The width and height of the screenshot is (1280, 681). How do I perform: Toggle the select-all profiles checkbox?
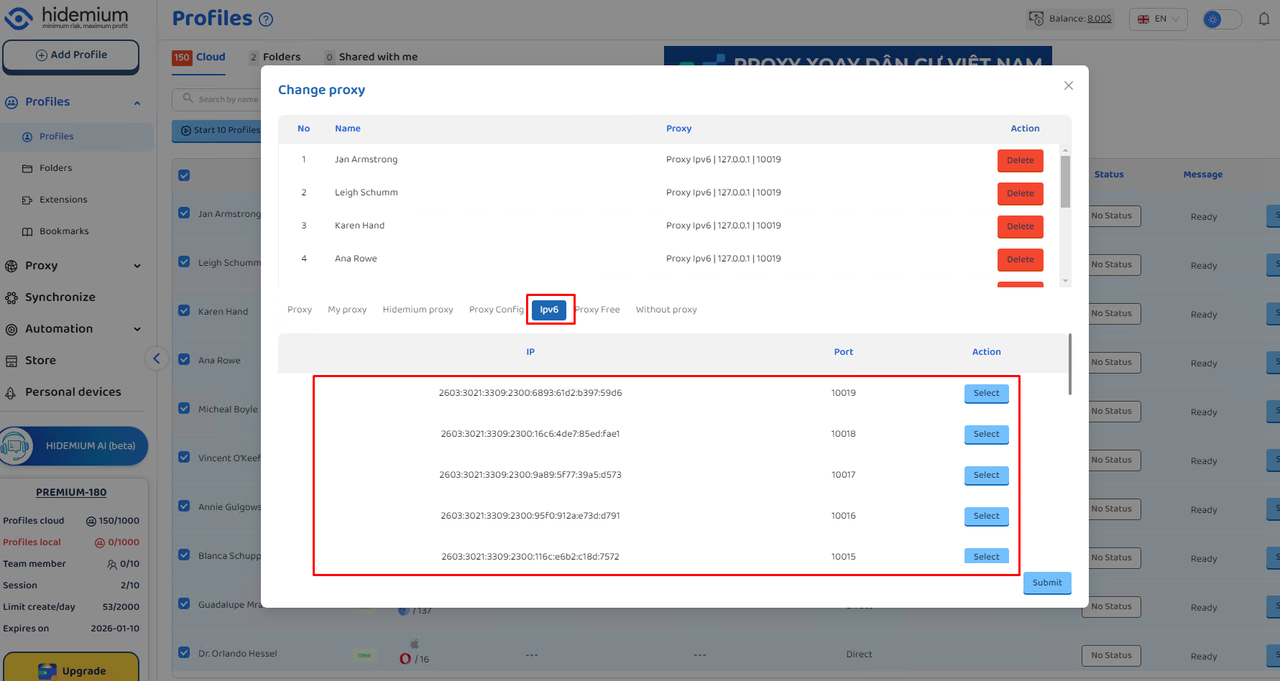184,175
